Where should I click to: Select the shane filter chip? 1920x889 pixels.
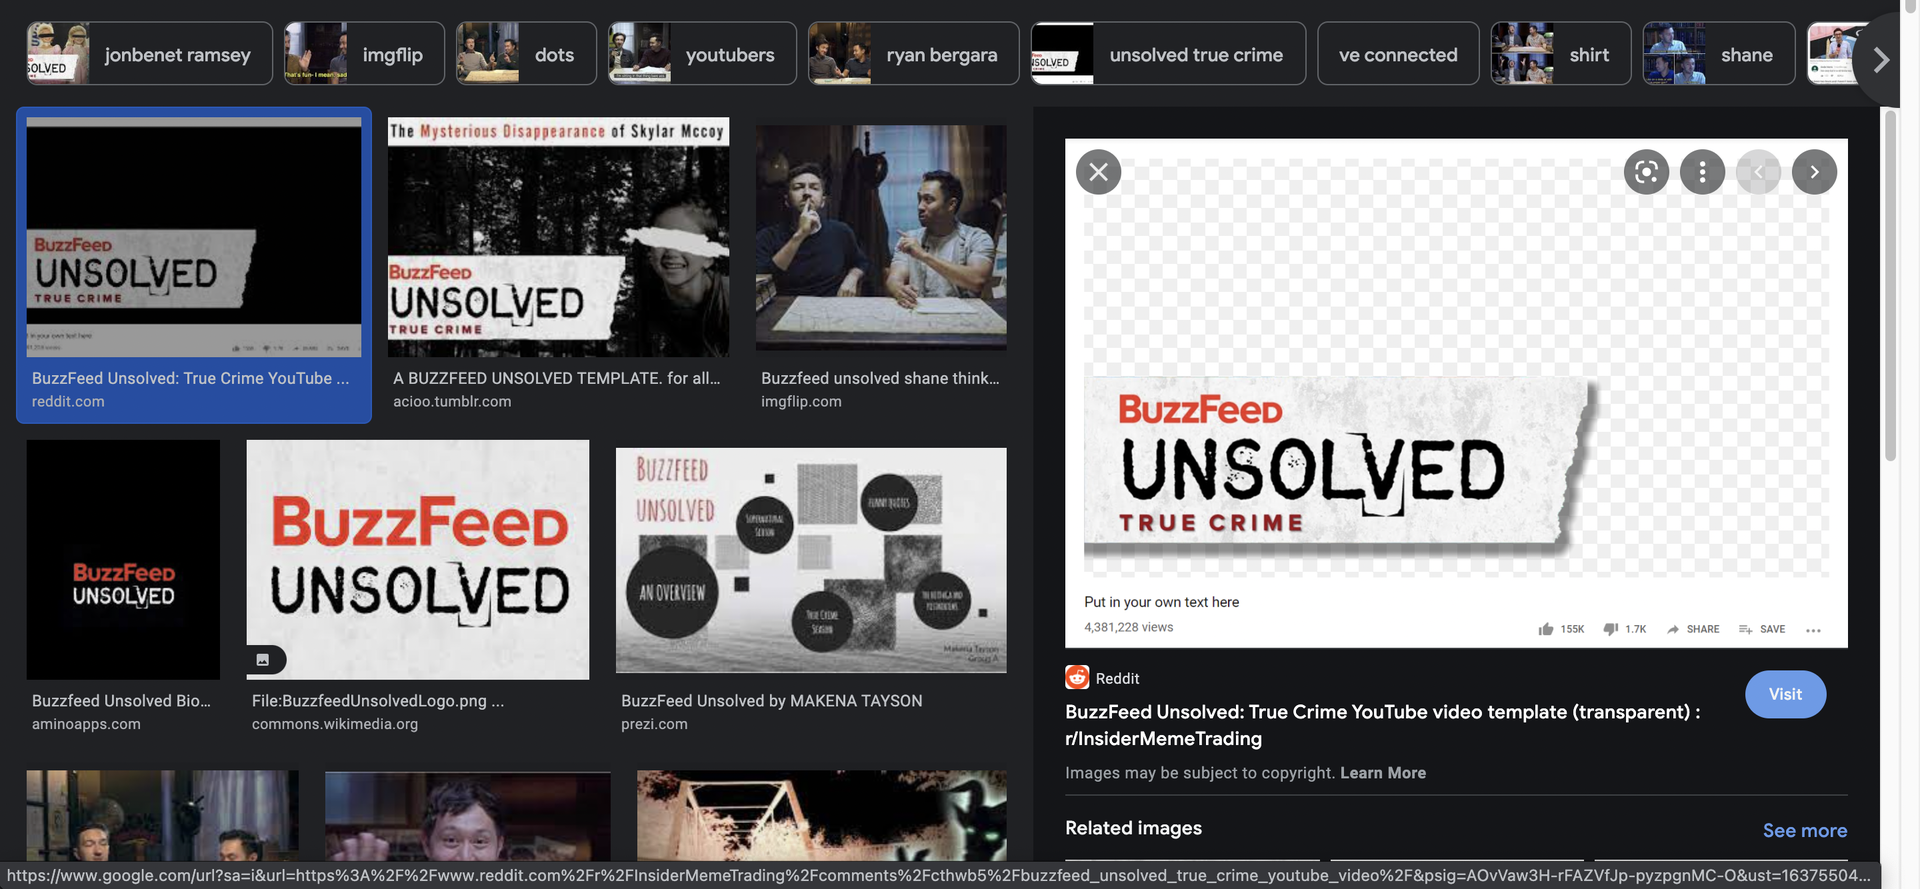click(1719, 54)
